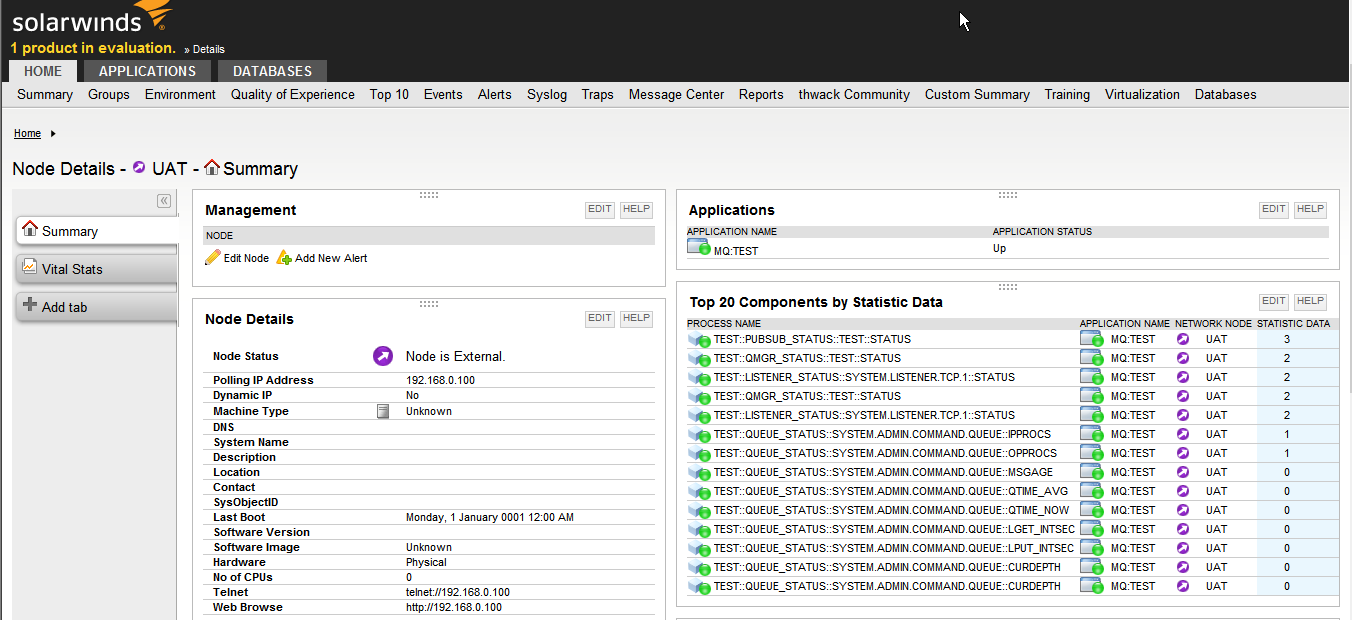The image size is (1352, 620).
Task: Open the DATABASES tab
Action: point(272,71)
